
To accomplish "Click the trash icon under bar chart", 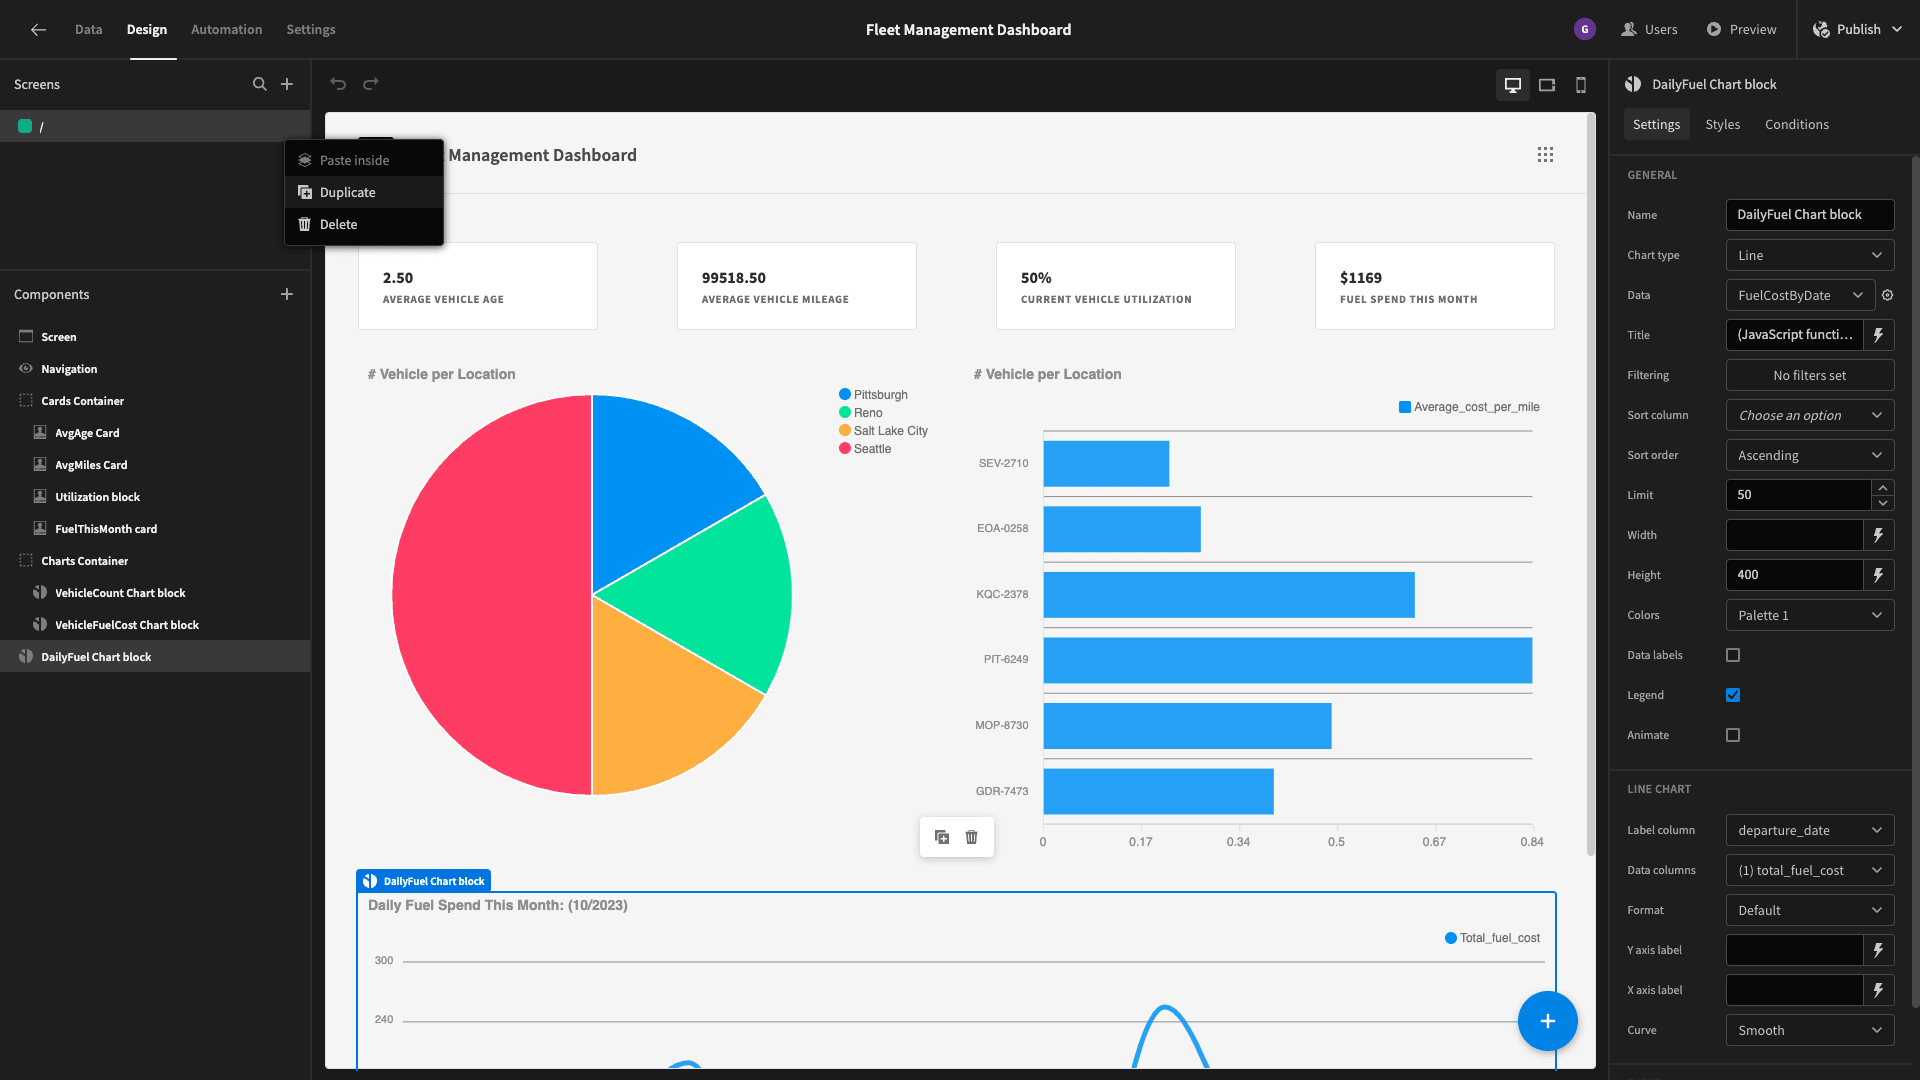I will (x=971, y=837).
